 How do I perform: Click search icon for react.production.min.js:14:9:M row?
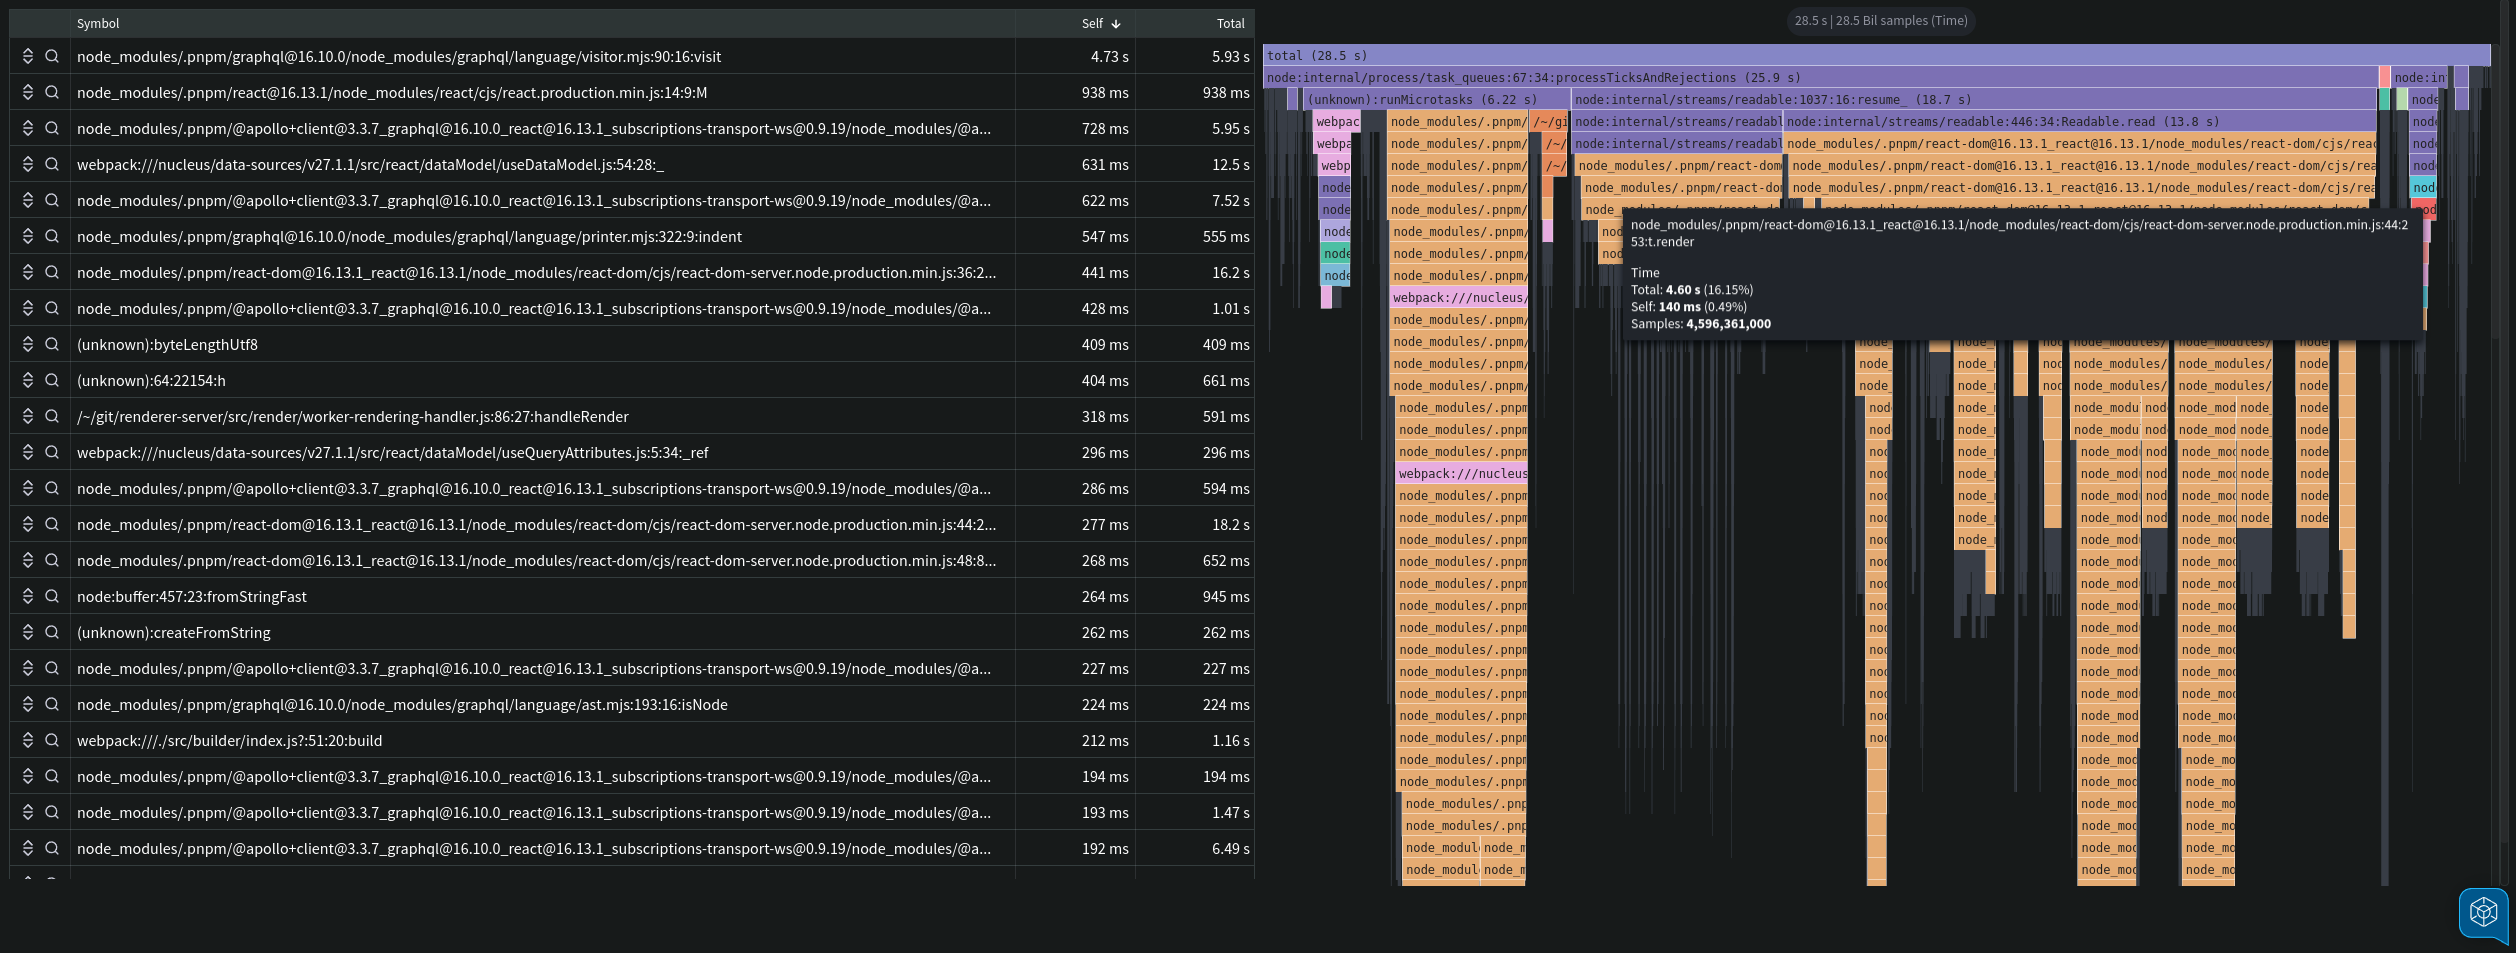coord(52,92)
